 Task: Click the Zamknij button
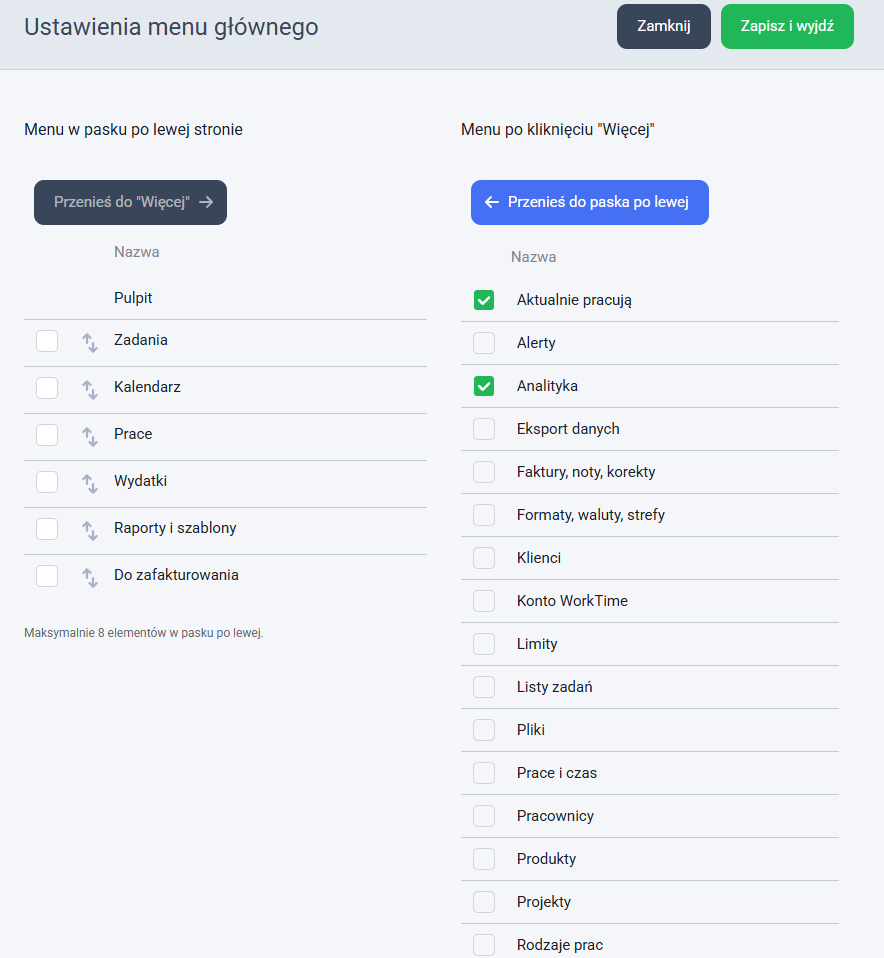pos(663,26)
